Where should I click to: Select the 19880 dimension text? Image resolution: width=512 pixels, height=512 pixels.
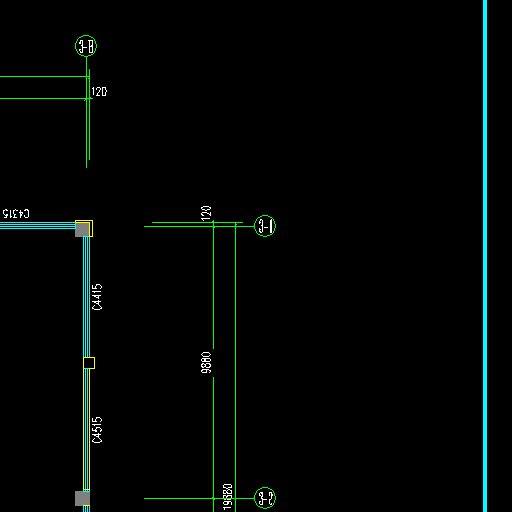228,497
